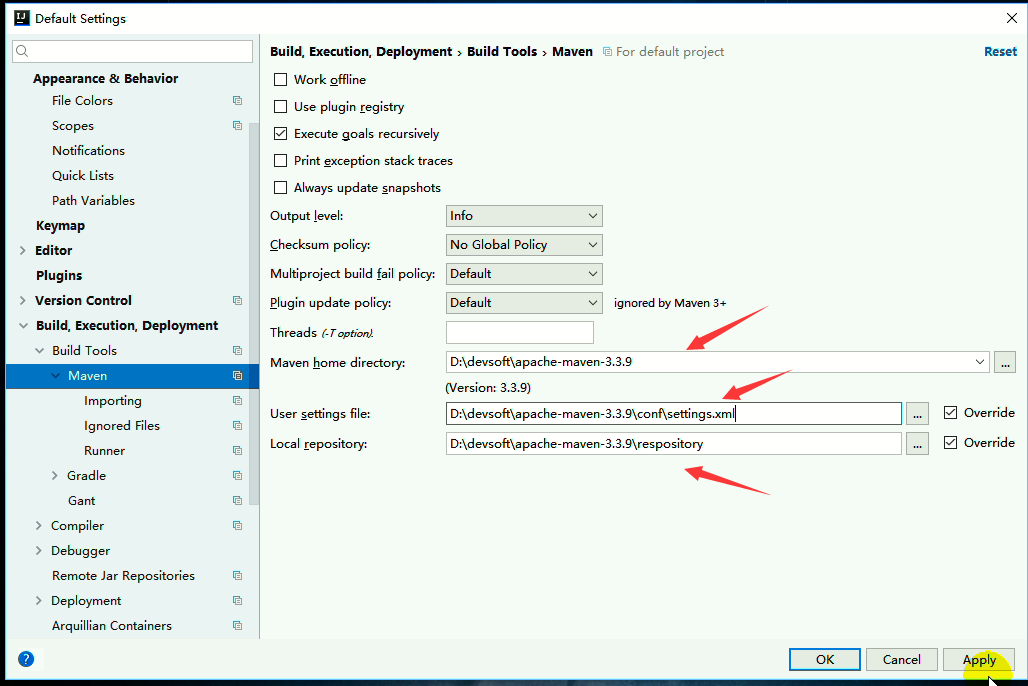Click the settings tree vertical scrollbar
Viewport: 1028px width, 686px height.
254,313
